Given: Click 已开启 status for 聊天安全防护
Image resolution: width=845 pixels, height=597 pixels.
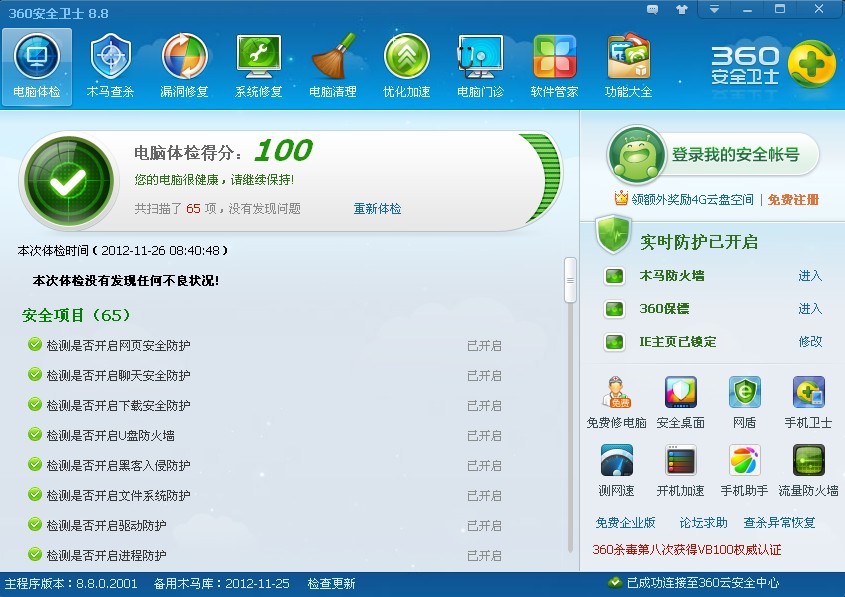Looking at the screenshot, I should [484, 376].
